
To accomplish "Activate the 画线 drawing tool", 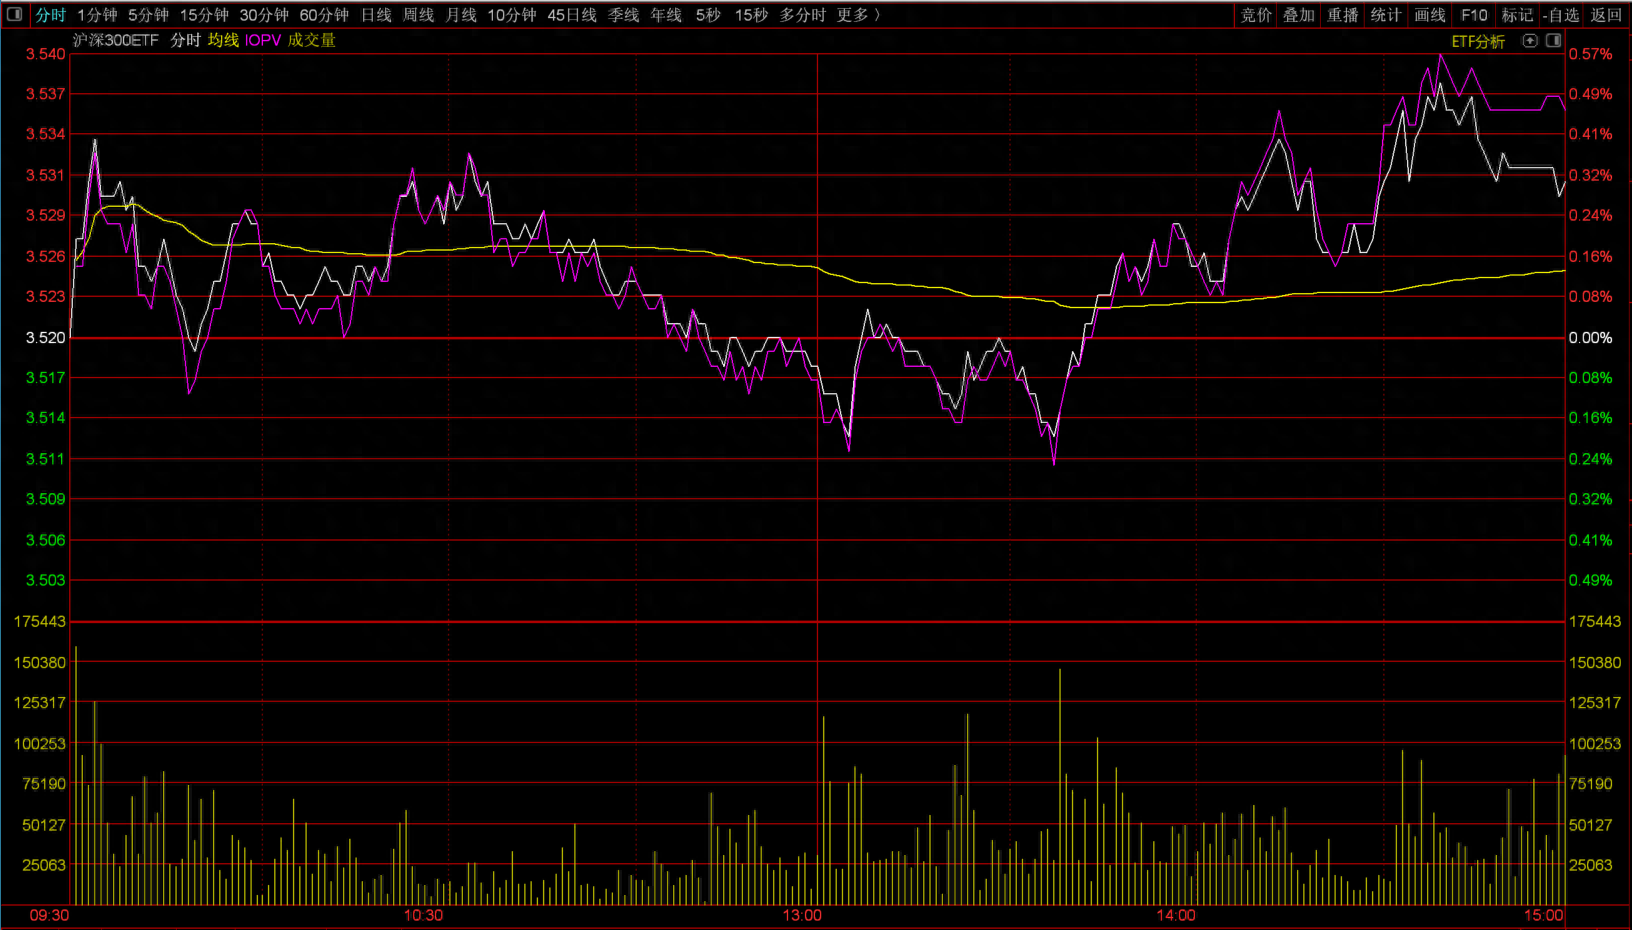I will [x=1430, y=15].
